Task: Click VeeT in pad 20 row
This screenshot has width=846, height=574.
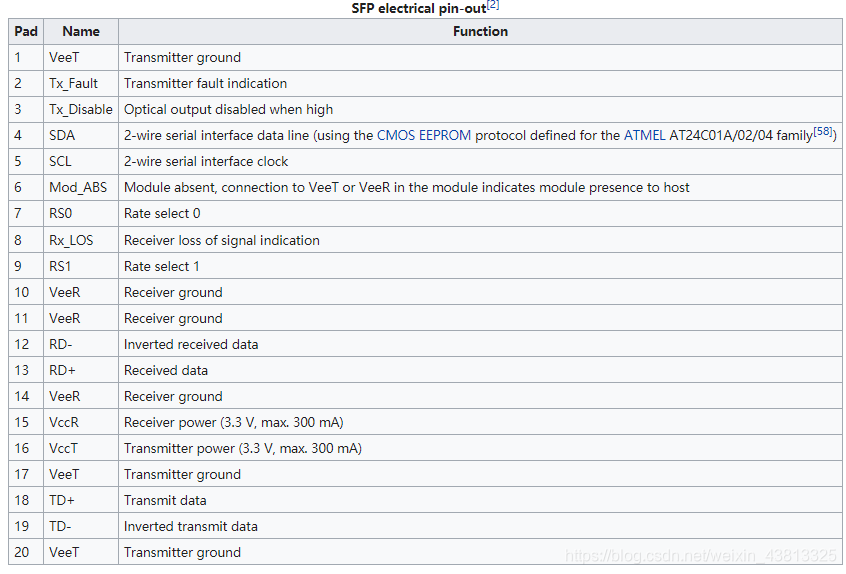Action: coord(64,552)
